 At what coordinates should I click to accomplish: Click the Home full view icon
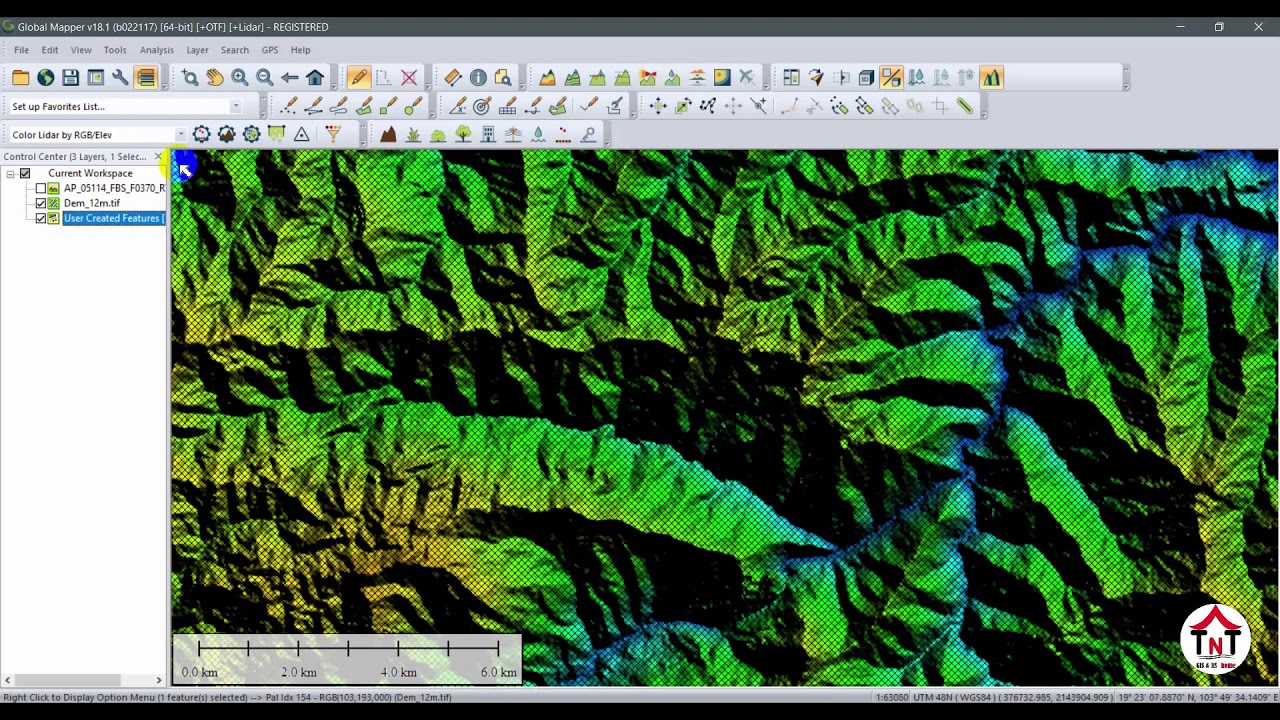click(315, 78)
